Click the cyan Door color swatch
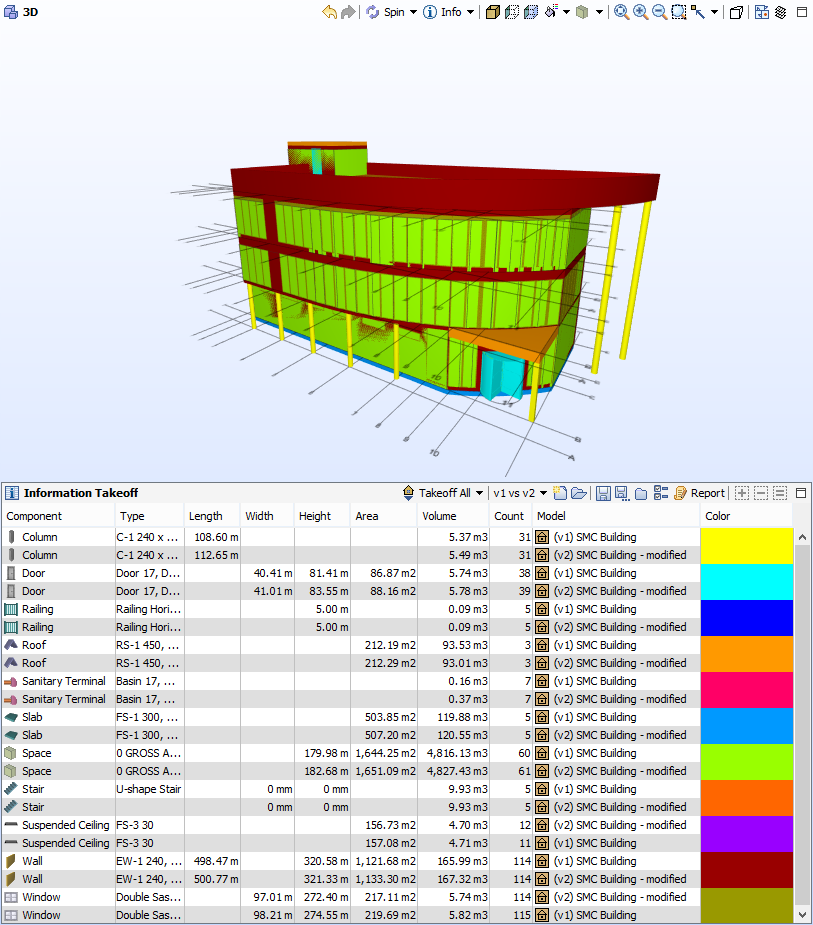This screenshot has width=813, height=925. tap(746, 580)
